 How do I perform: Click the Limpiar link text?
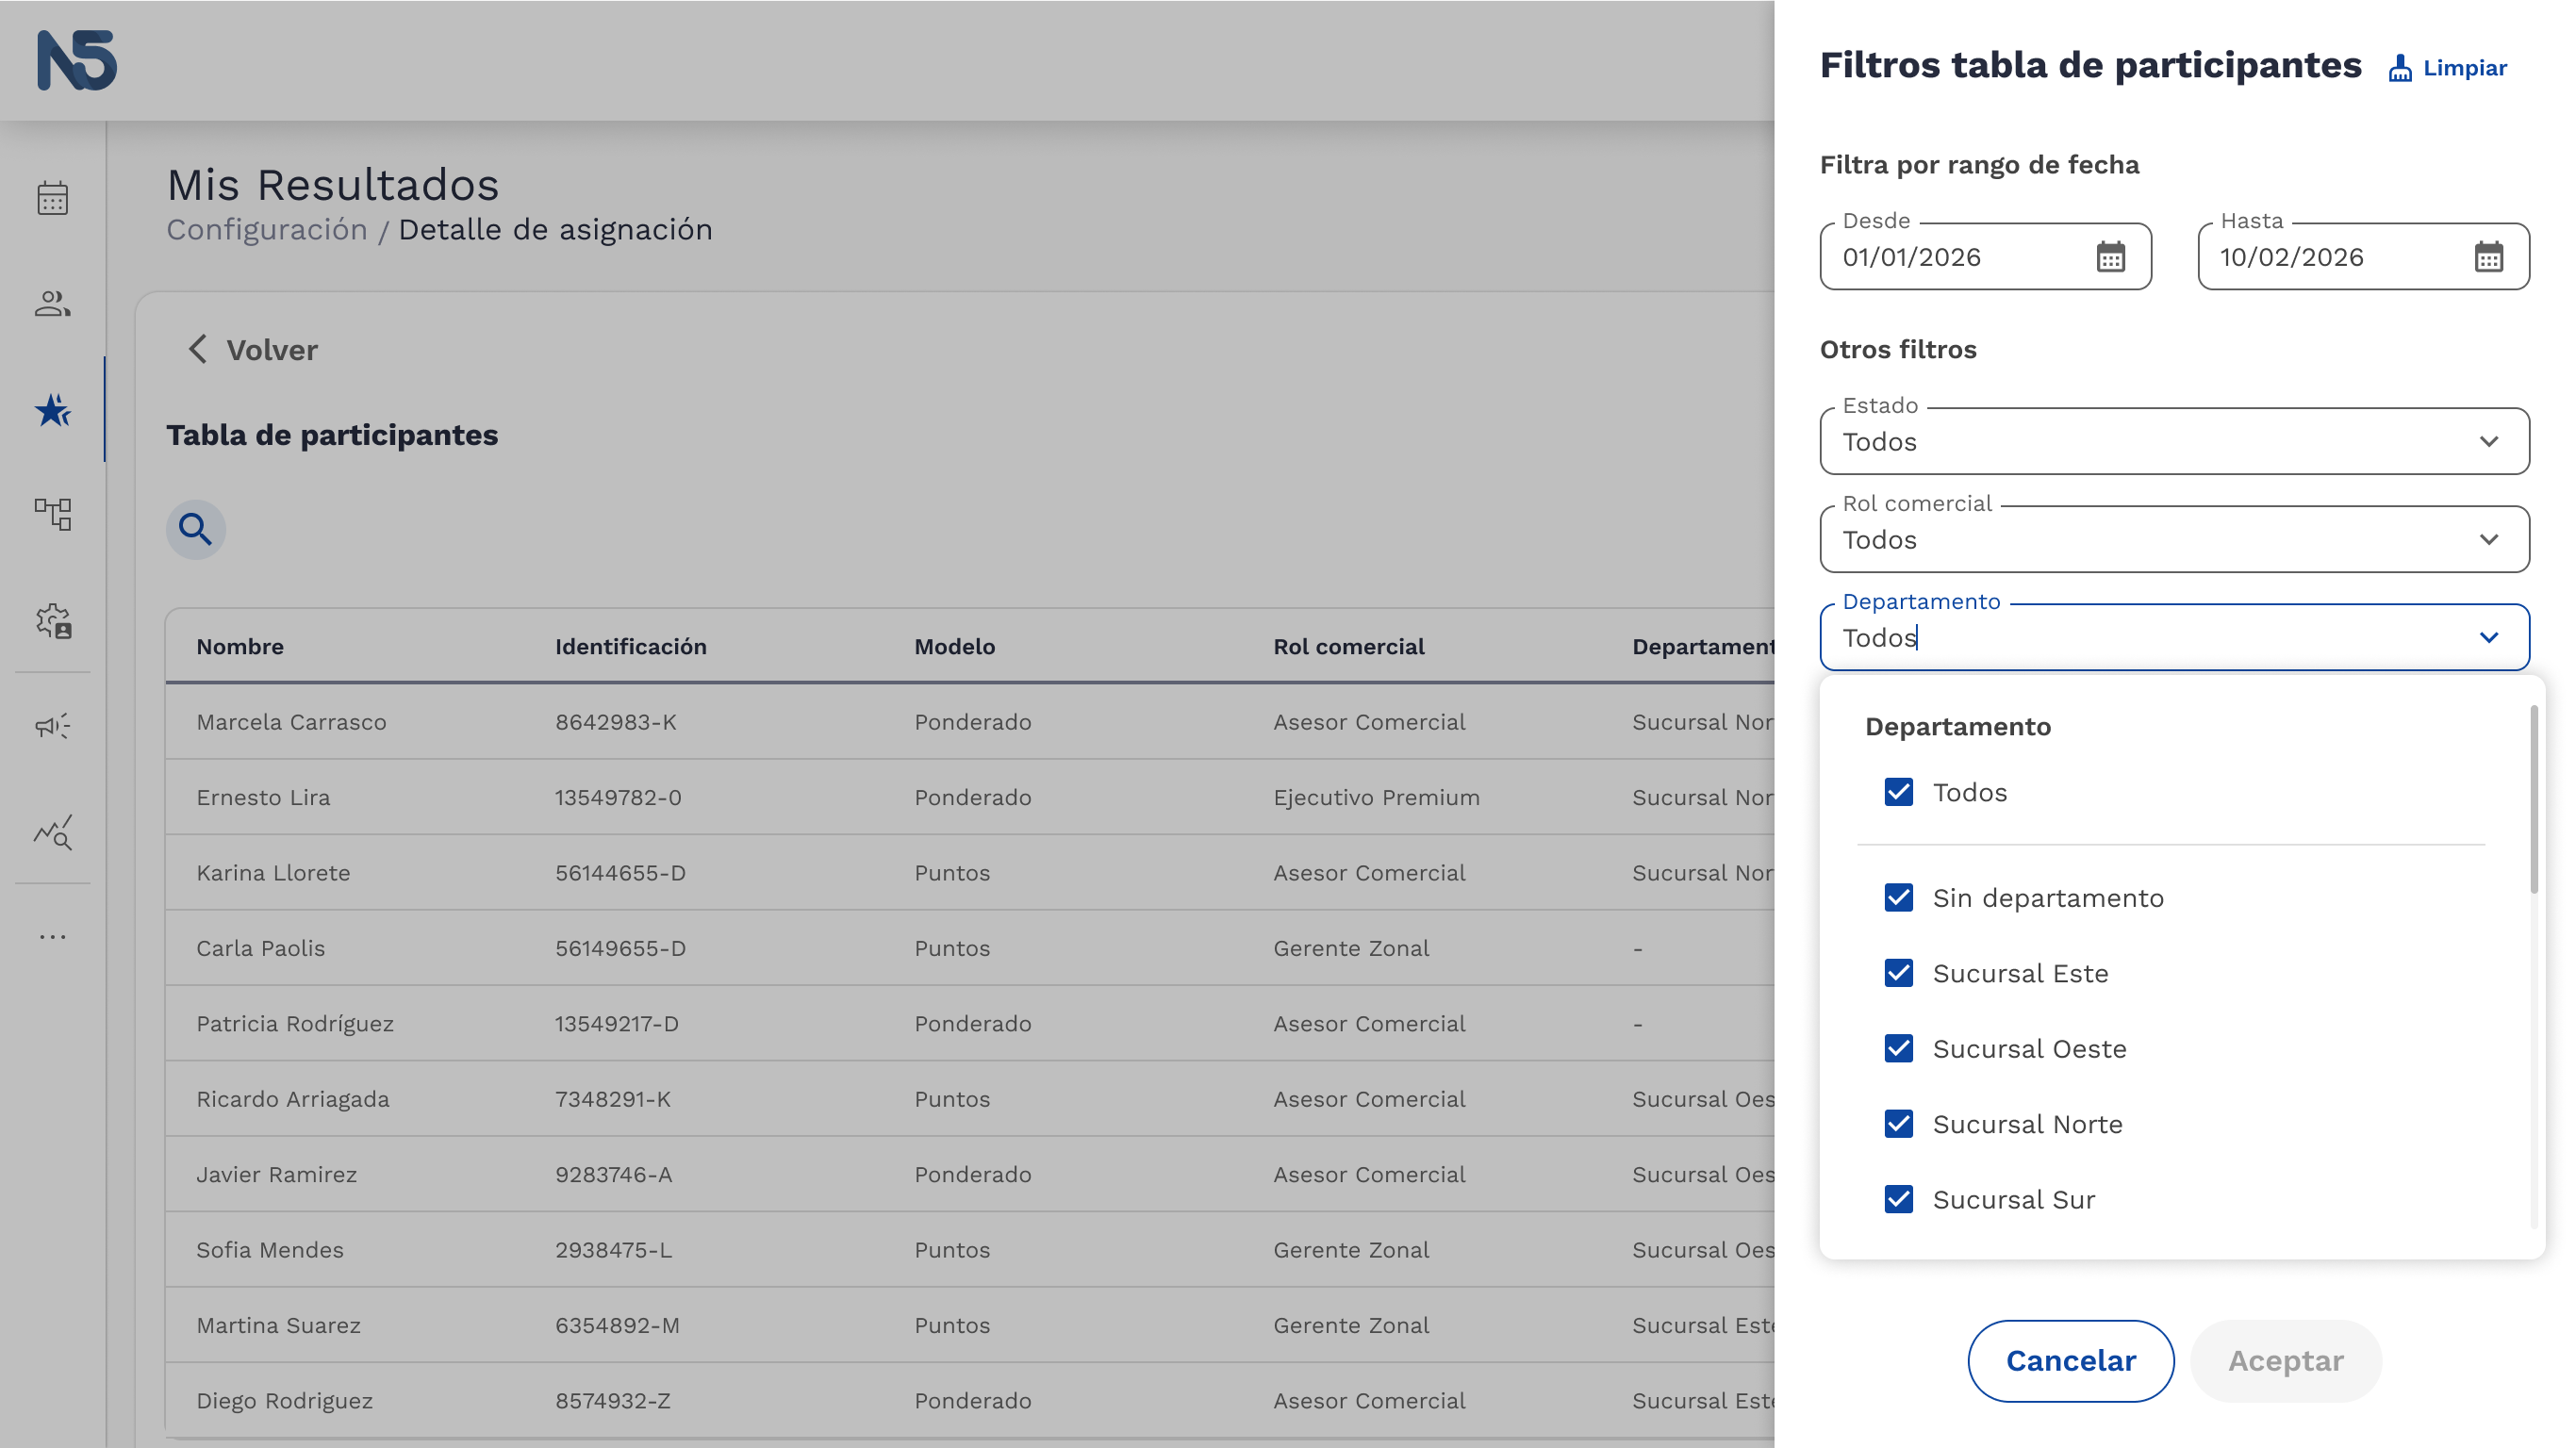pos(2465,68)
